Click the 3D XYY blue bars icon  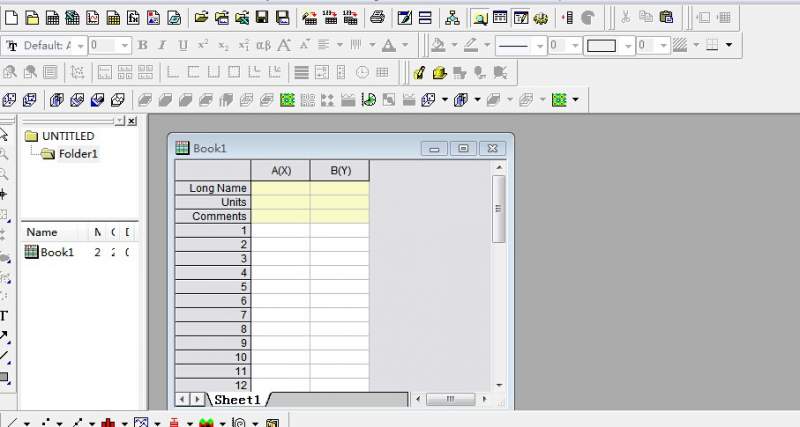click(x=57, y=100)
